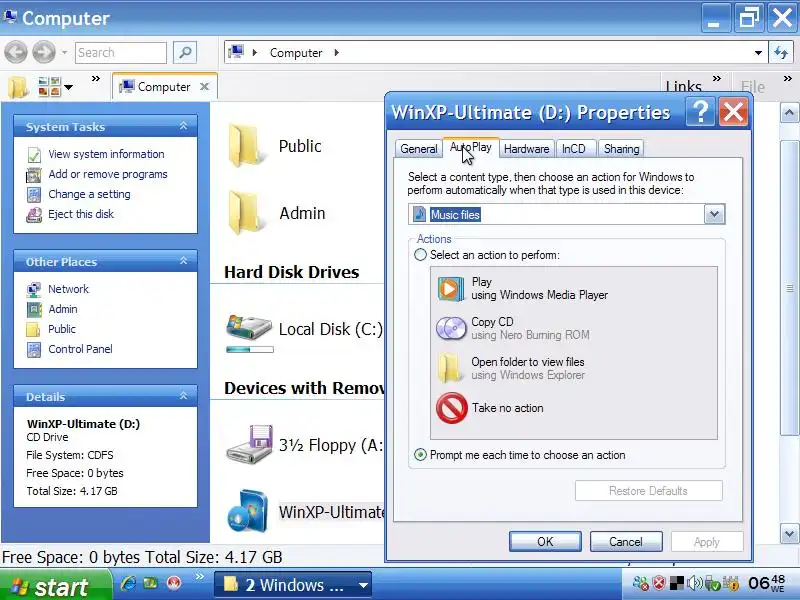Screen dimensions: 800x600
Task: Close the Computer tab with its X
Action: pos(204,87)
